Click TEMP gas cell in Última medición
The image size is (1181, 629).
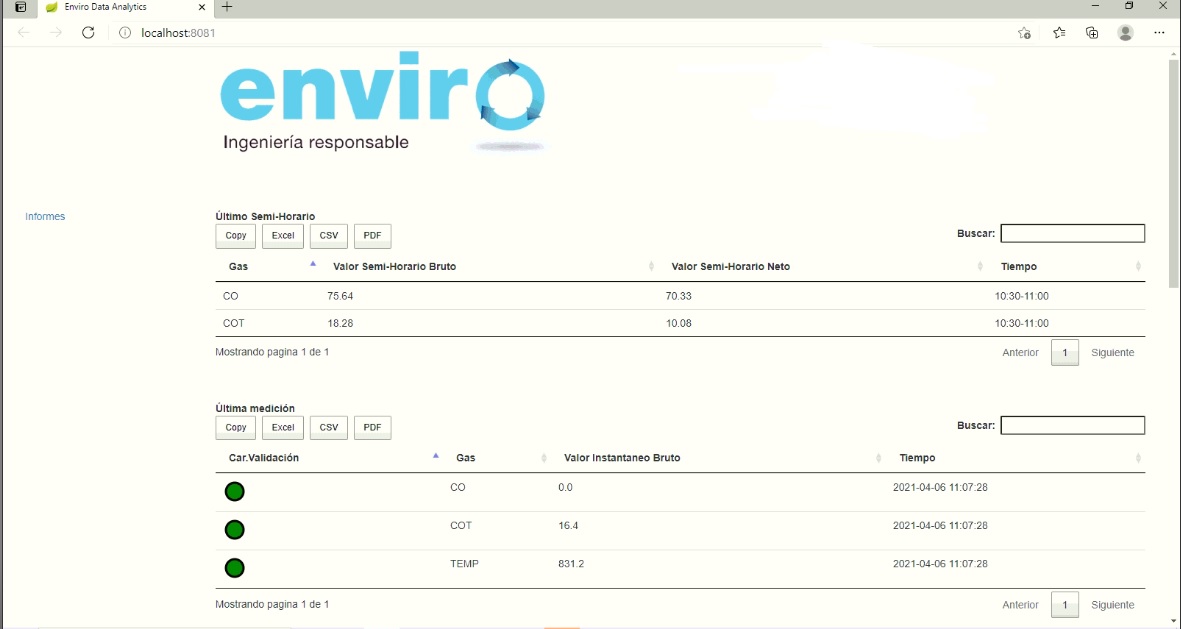(464, 563)
